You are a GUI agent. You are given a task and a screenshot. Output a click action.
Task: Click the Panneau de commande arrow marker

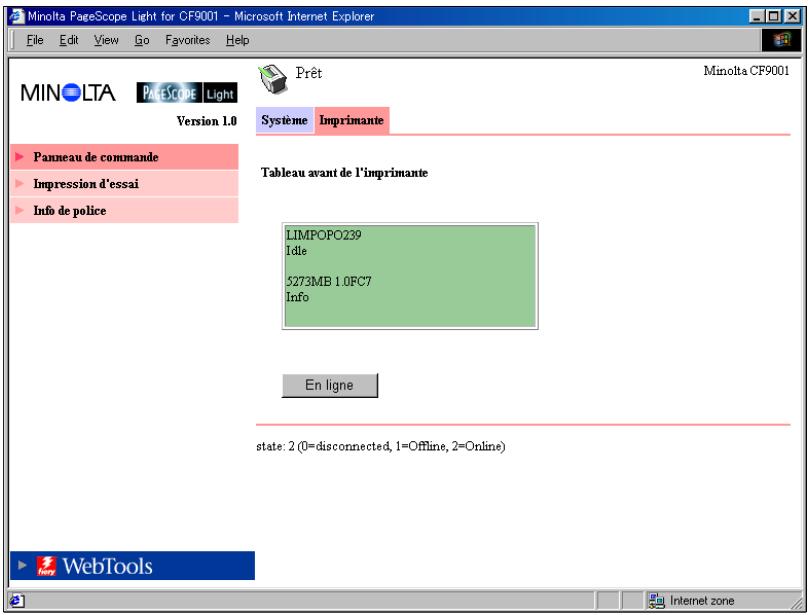pos(20,156)
